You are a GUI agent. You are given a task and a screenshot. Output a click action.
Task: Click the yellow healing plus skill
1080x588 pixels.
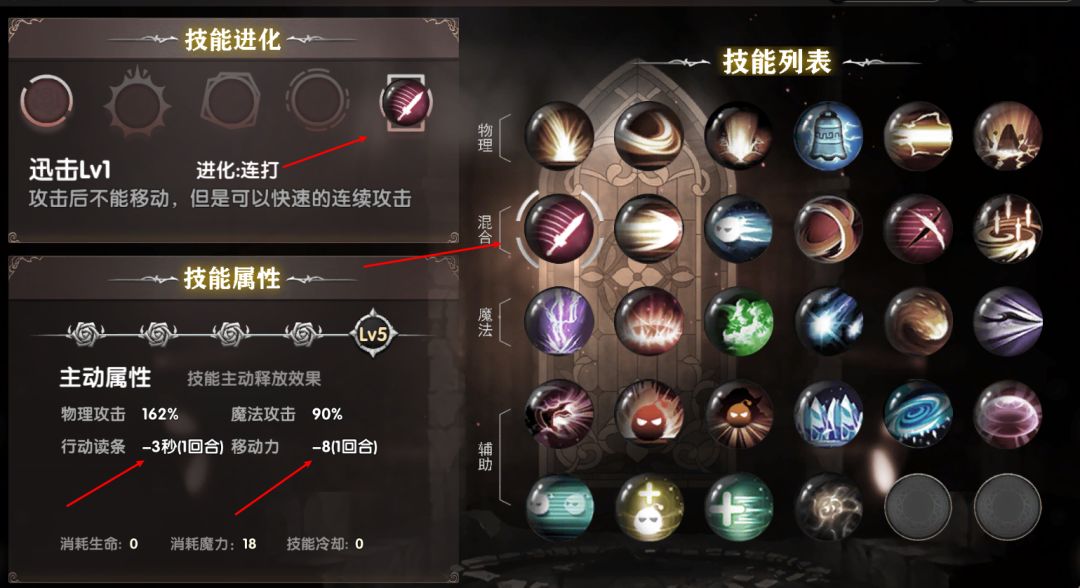649,507
